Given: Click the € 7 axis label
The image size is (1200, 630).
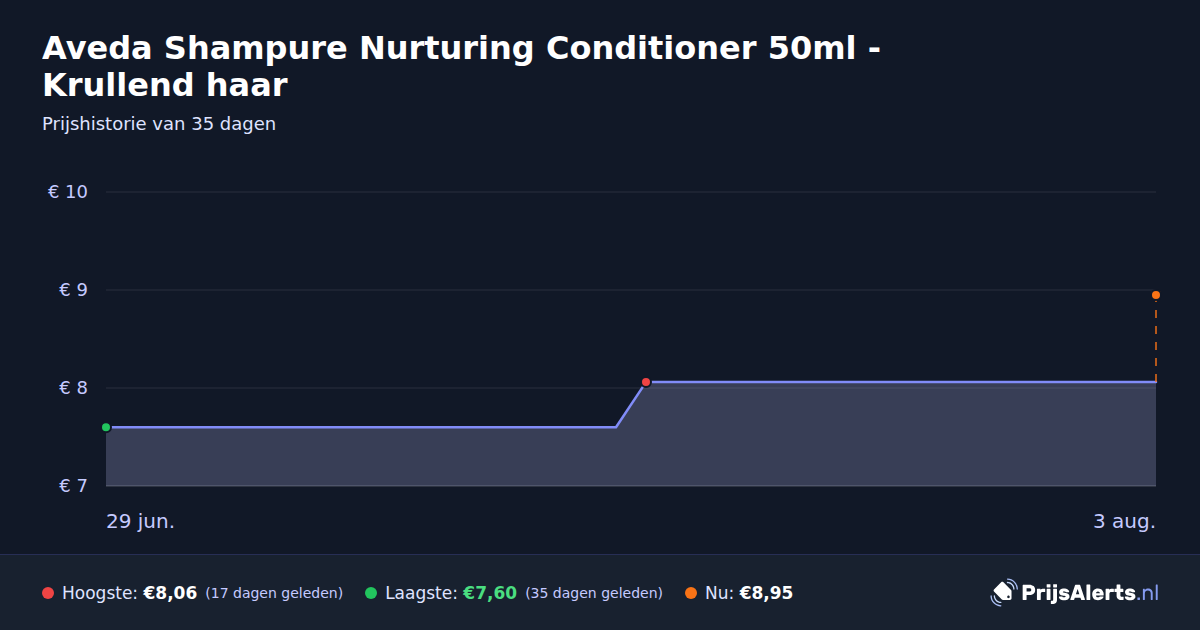Looking at the screenshot, I should [74, 486].
